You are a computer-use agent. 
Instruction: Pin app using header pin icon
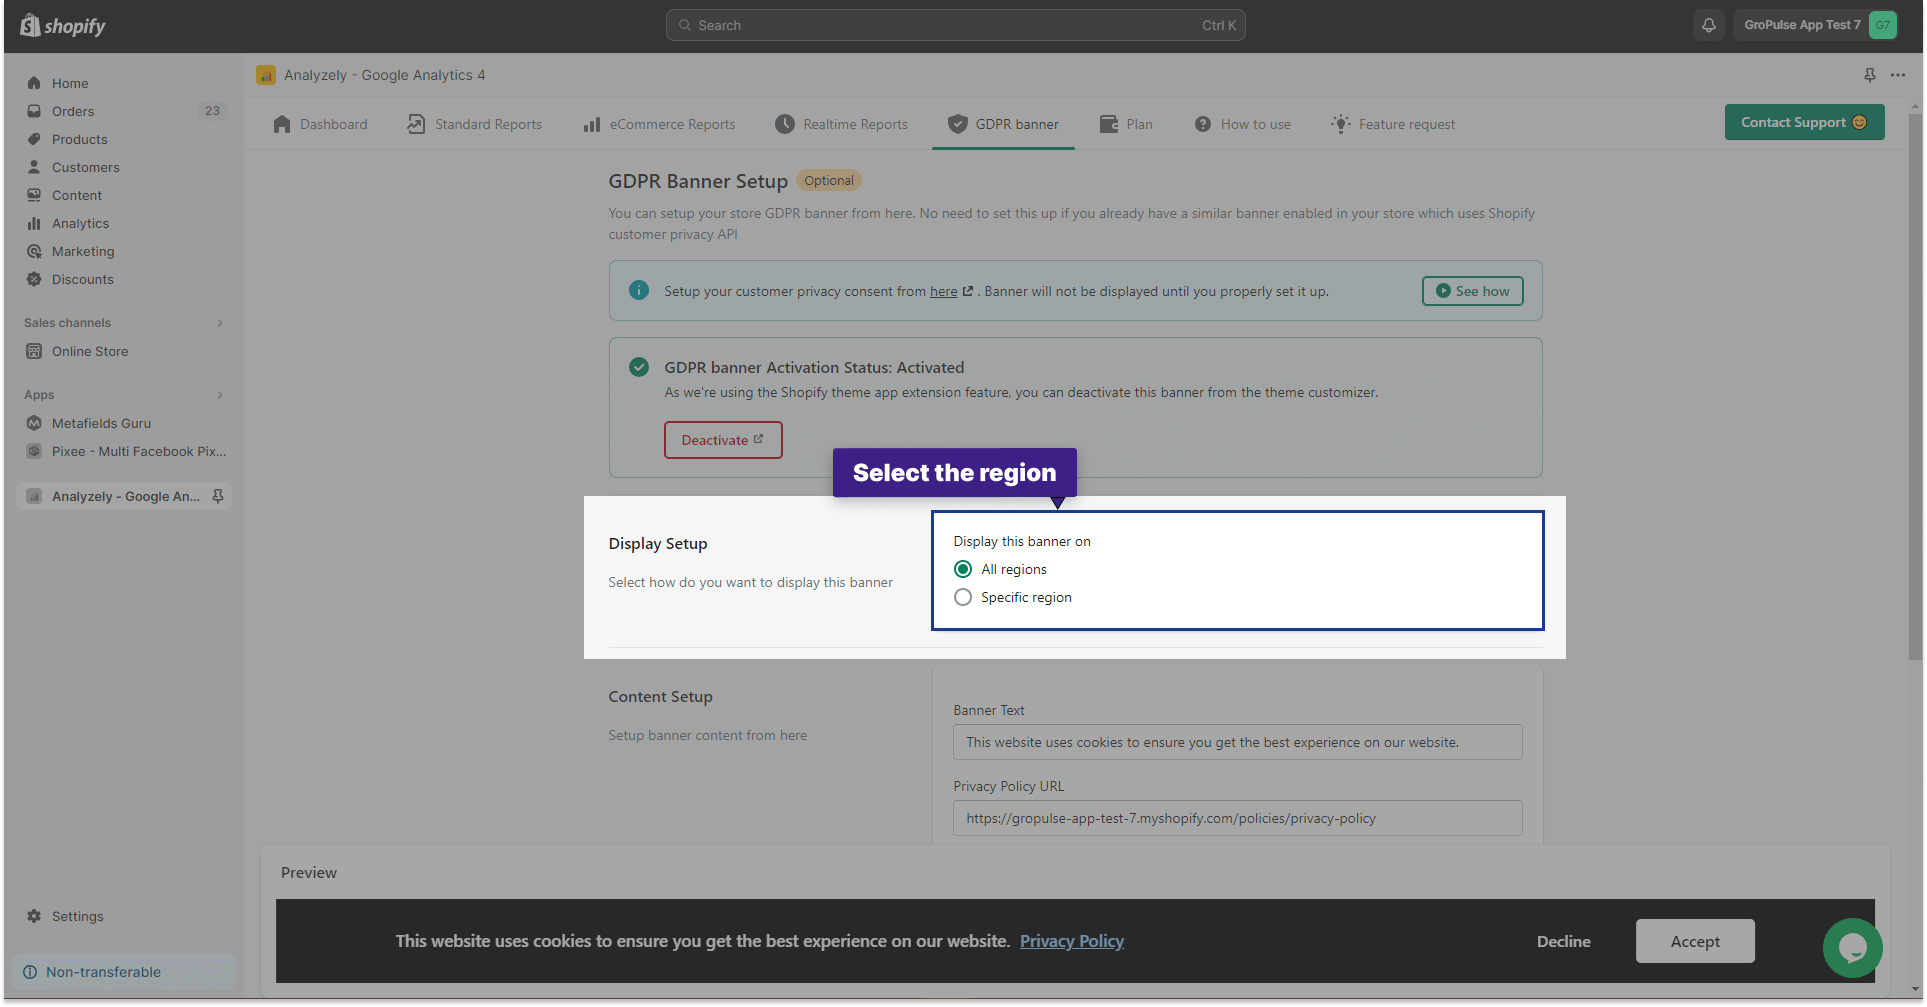point(1870,75)
